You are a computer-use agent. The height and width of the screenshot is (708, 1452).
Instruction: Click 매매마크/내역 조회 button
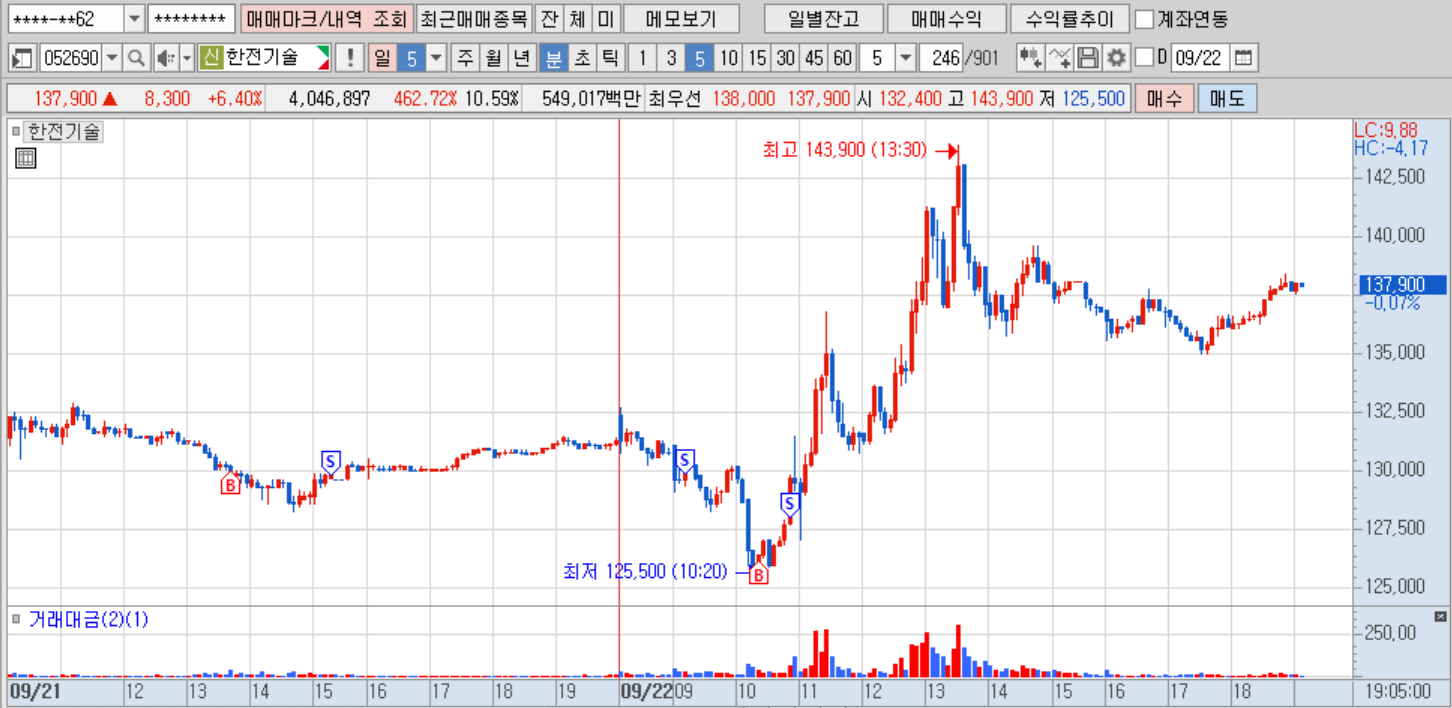[x=326, y=19]
